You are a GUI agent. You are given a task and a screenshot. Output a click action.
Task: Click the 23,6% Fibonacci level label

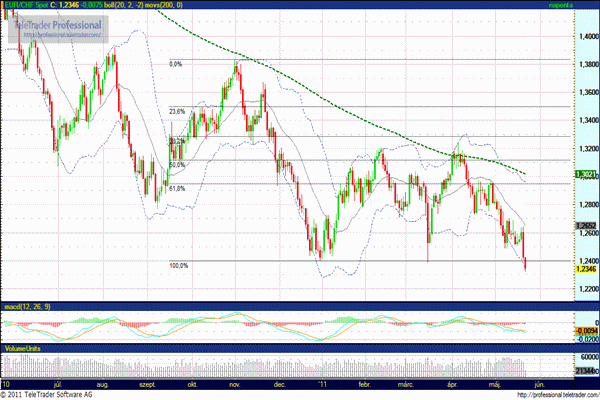coord(178,111)
